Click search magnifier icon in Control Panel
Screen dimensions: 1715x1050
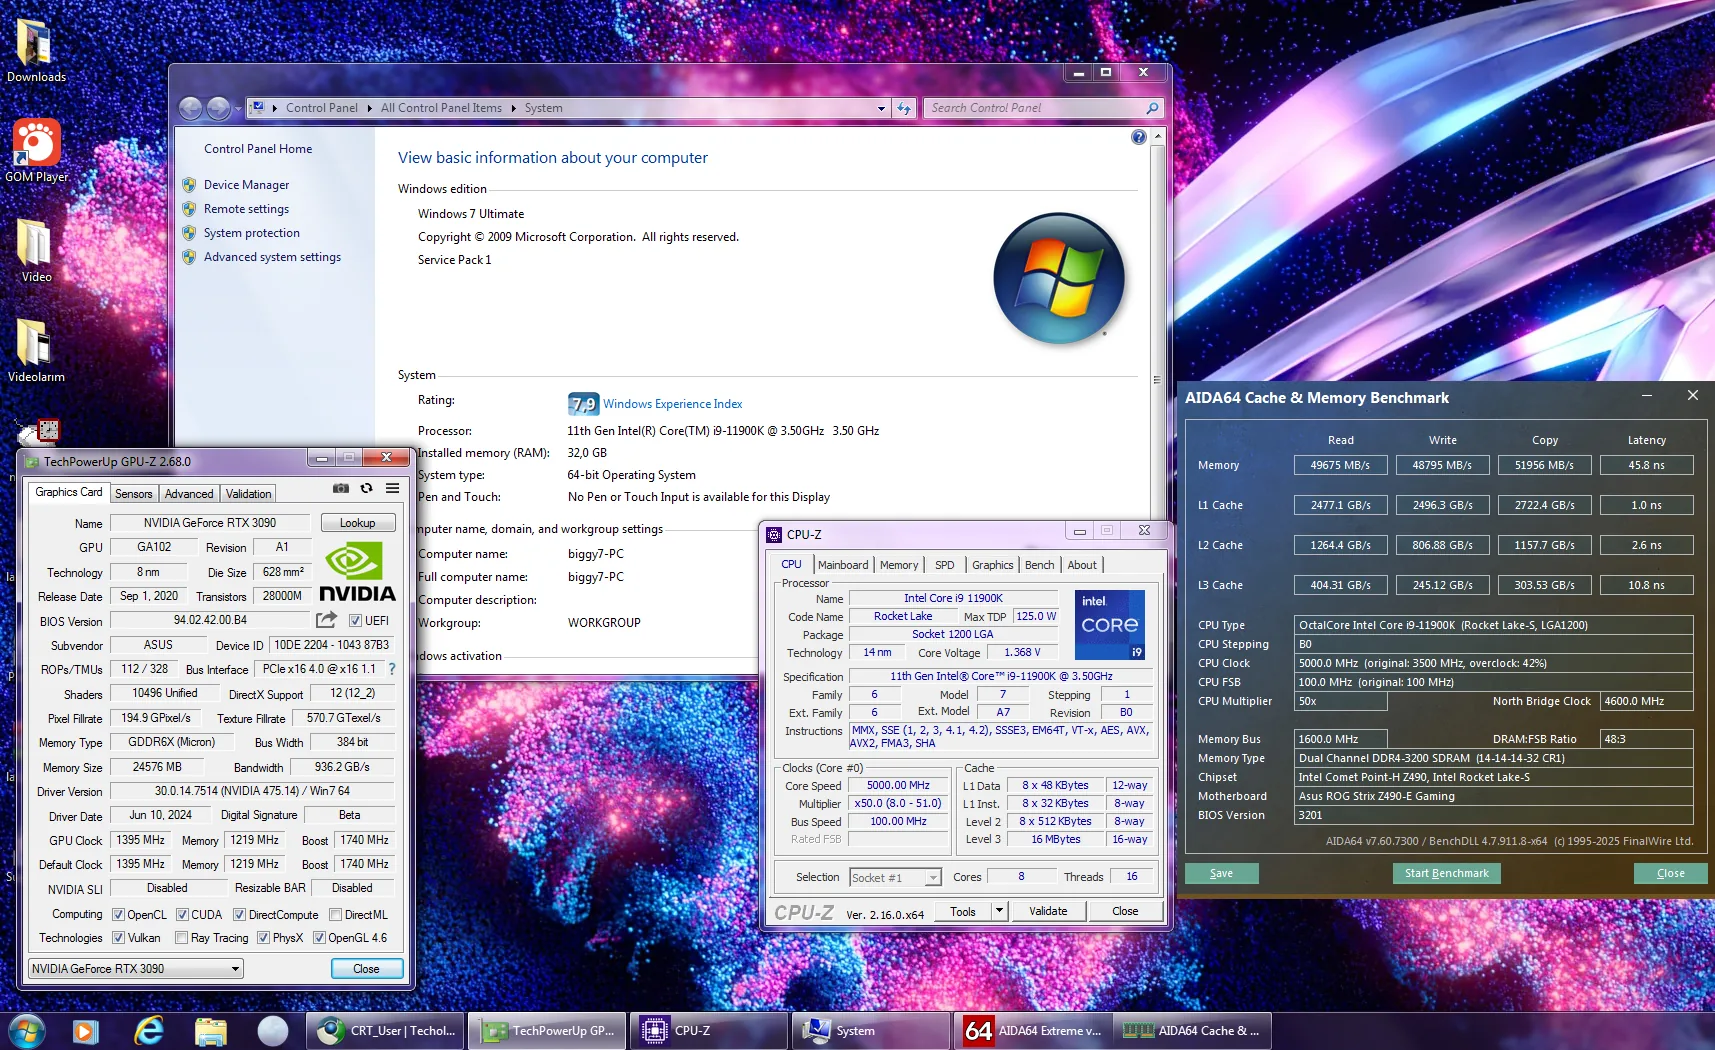[1152, 108]
